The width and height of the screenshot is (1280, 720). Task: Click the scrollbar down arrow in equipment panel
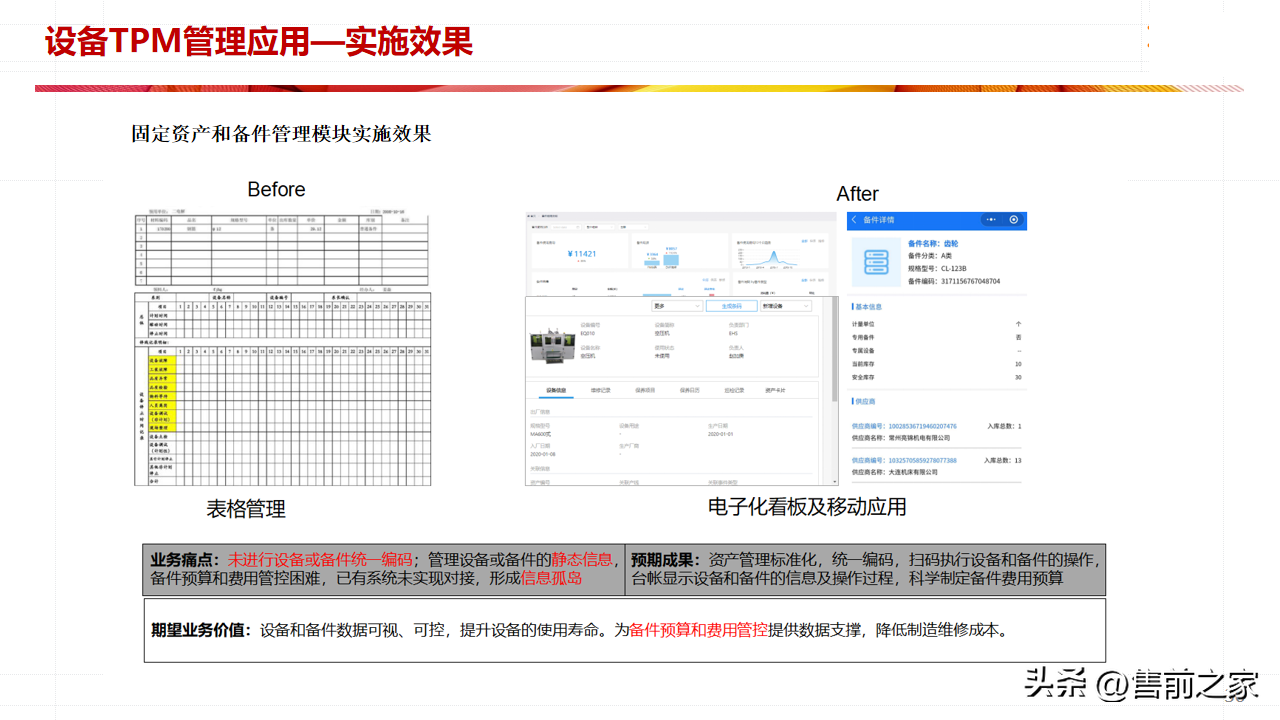[835, 482]
